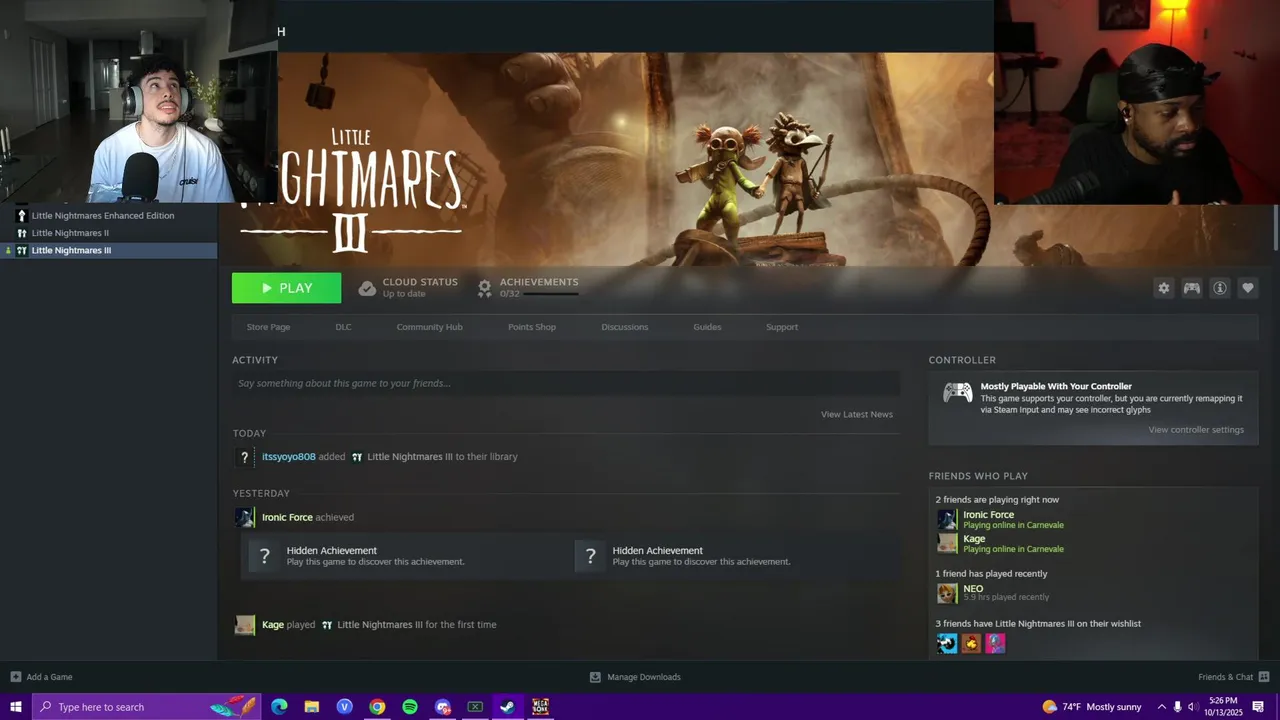The width and height of the screenshot is (1280, 720).
Task: Open Google Chrome from taskbar
Action: coord(377,707)
